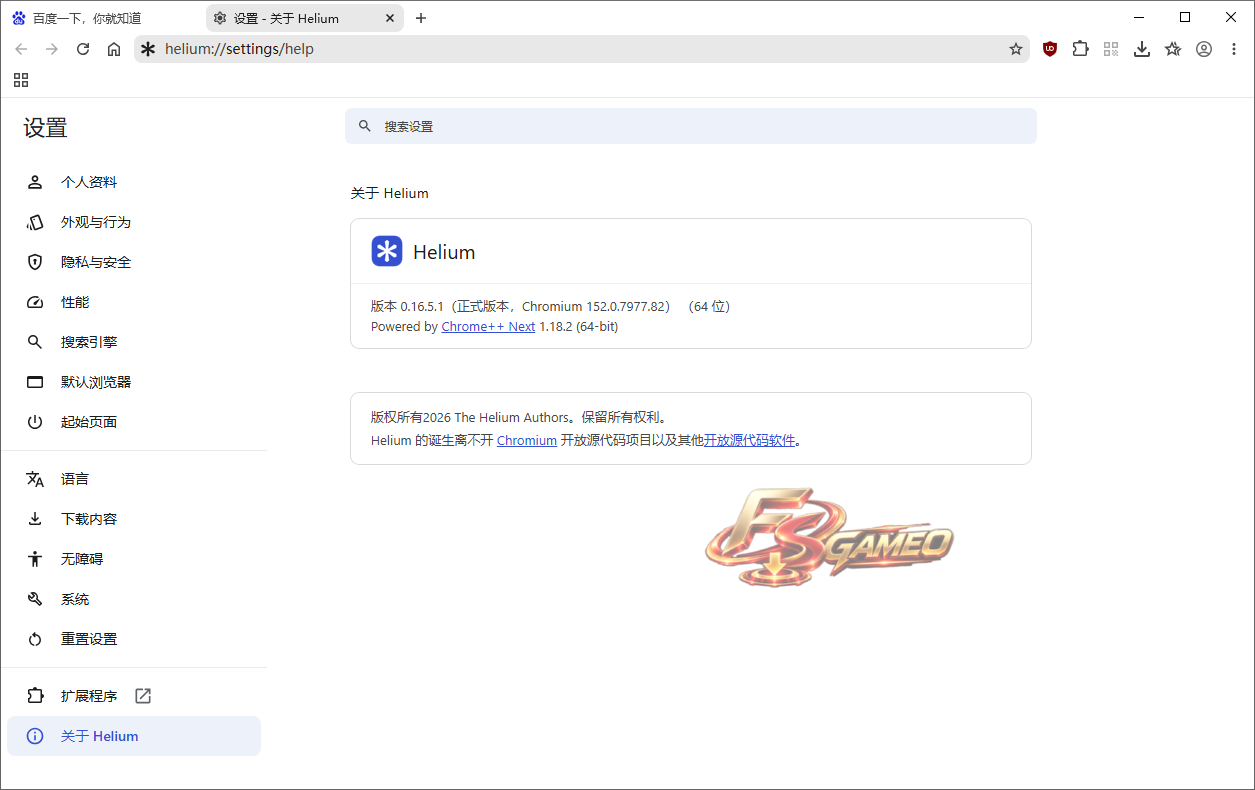Open 扩展程序 from the sidebar
Viewport: 1255px width, 790px height.
[134, 696]
